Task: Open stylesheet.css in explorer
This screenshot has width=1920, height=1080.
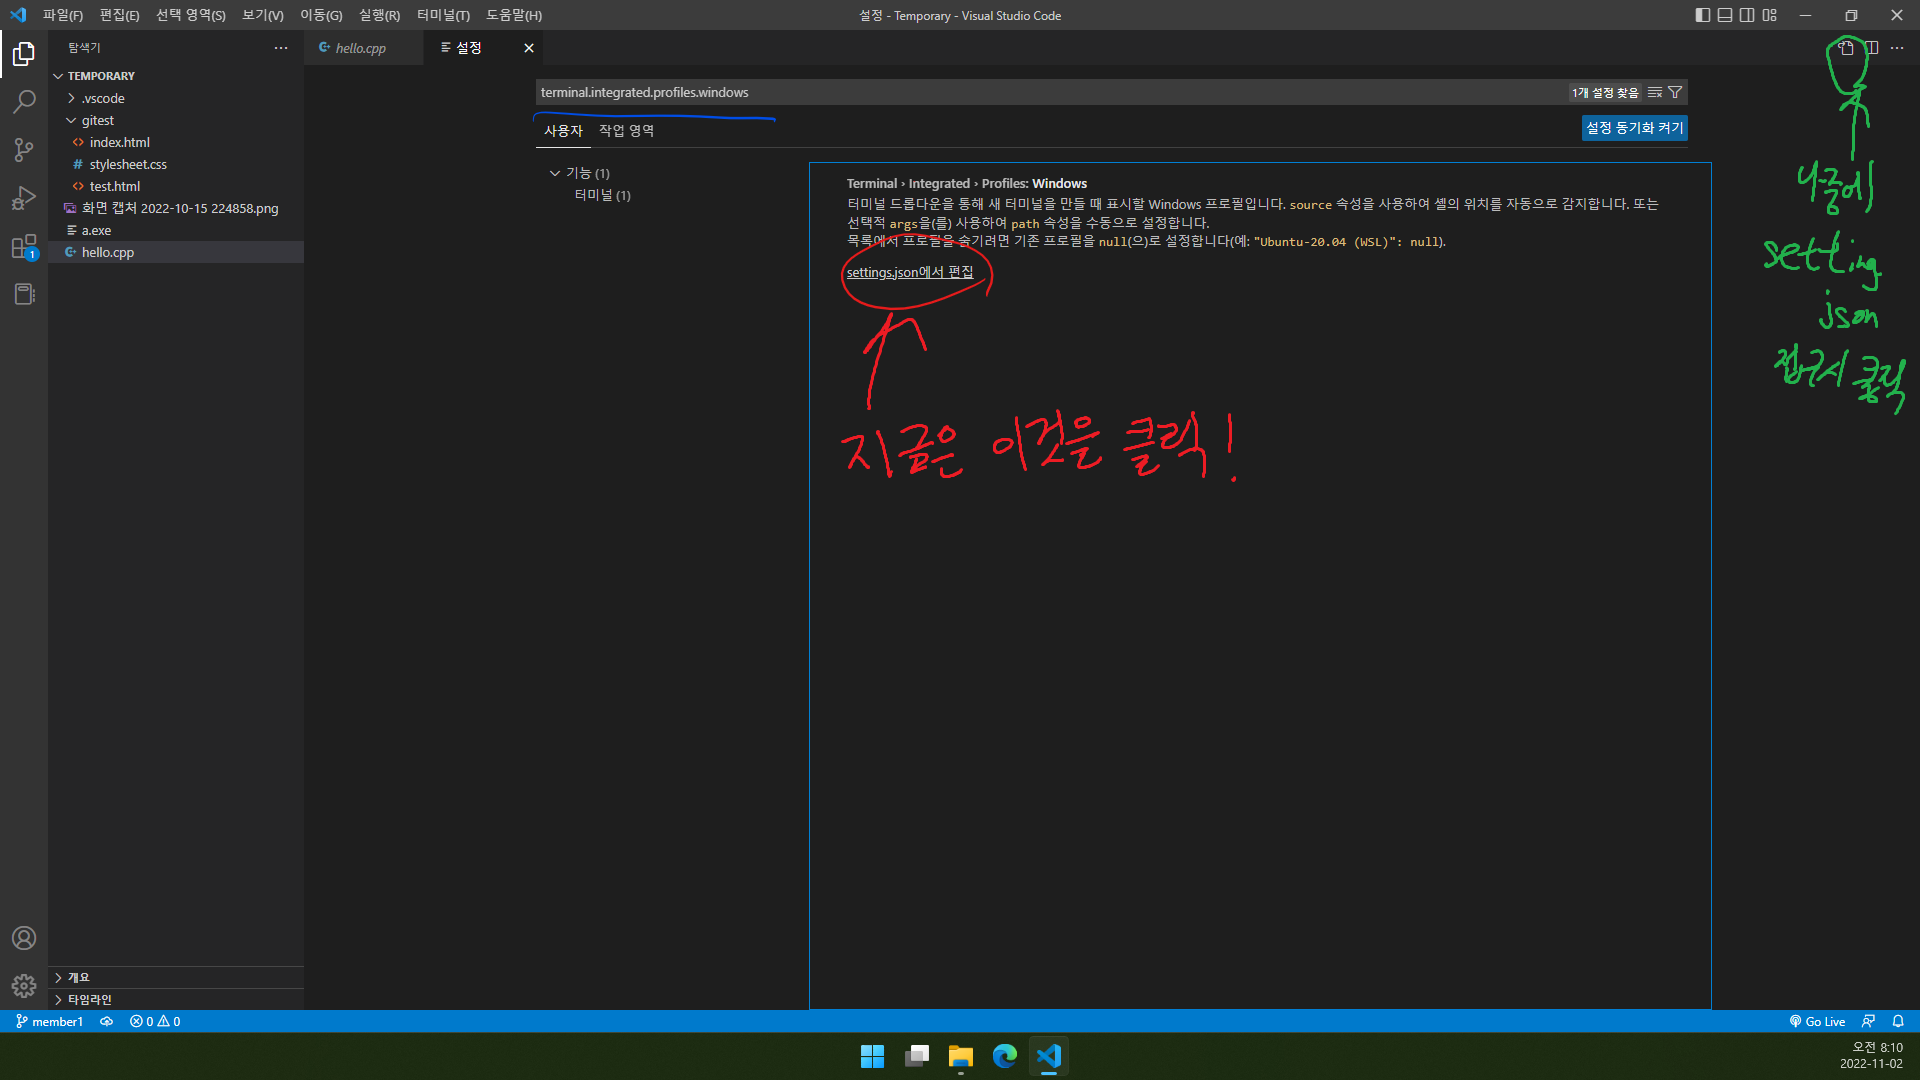Action: coord(176,164)
